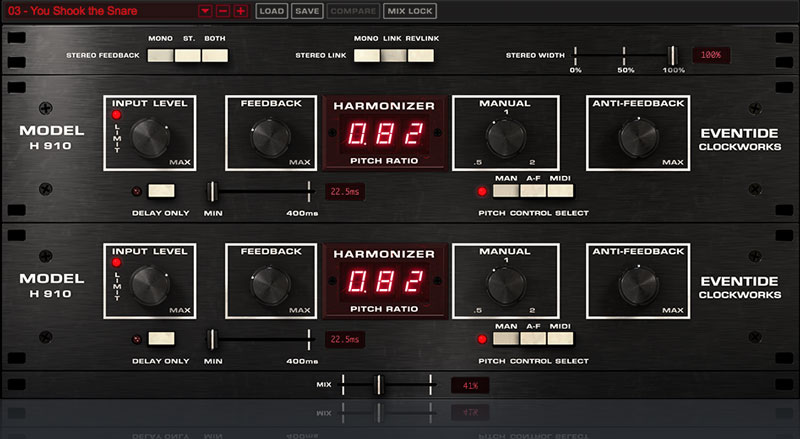The height and width of the screenshot is (439, 800).
Task: Click the minus button for previous preset
Action: [223, 11]
